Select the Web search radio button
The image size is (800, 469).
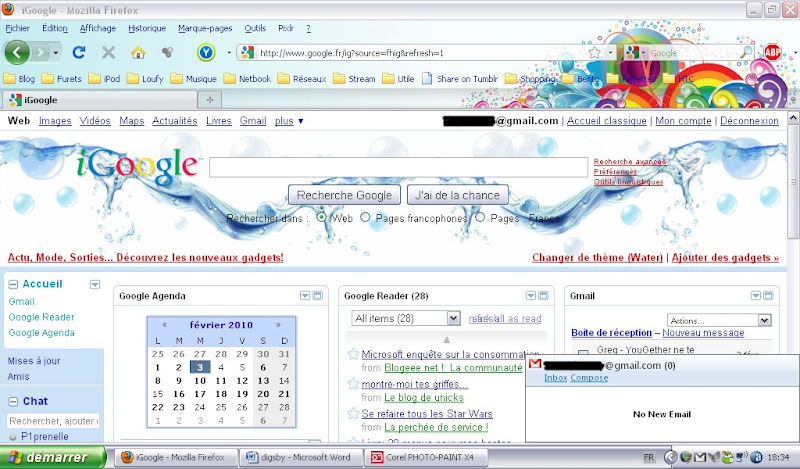pos(321,217)
